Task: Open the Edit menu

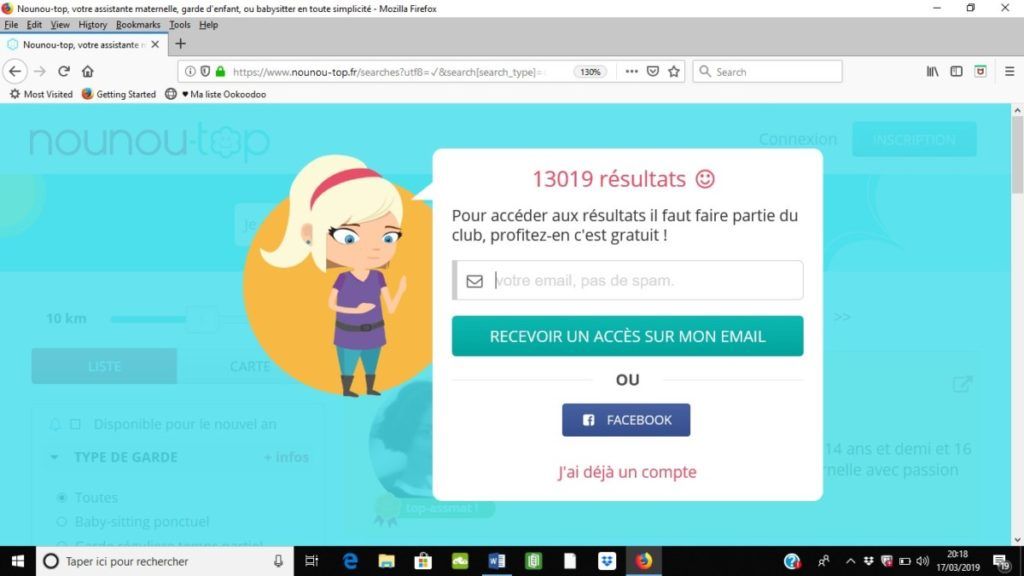Action: 34,25
